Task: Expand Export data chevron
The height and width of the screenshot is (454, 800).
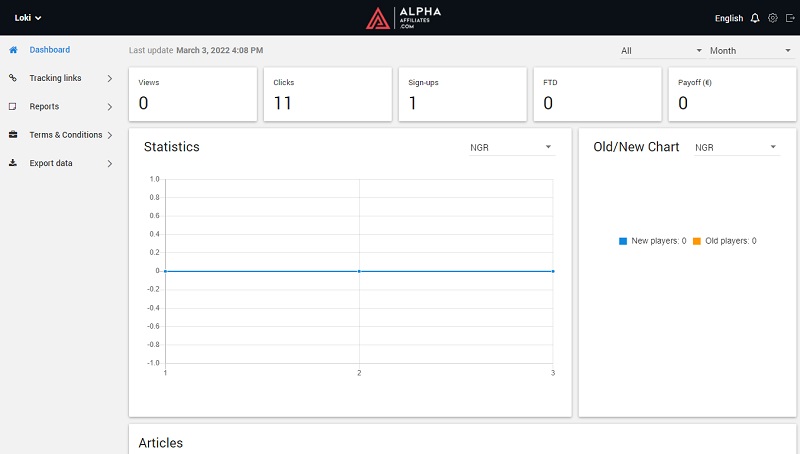Action: tap(110, 163)
